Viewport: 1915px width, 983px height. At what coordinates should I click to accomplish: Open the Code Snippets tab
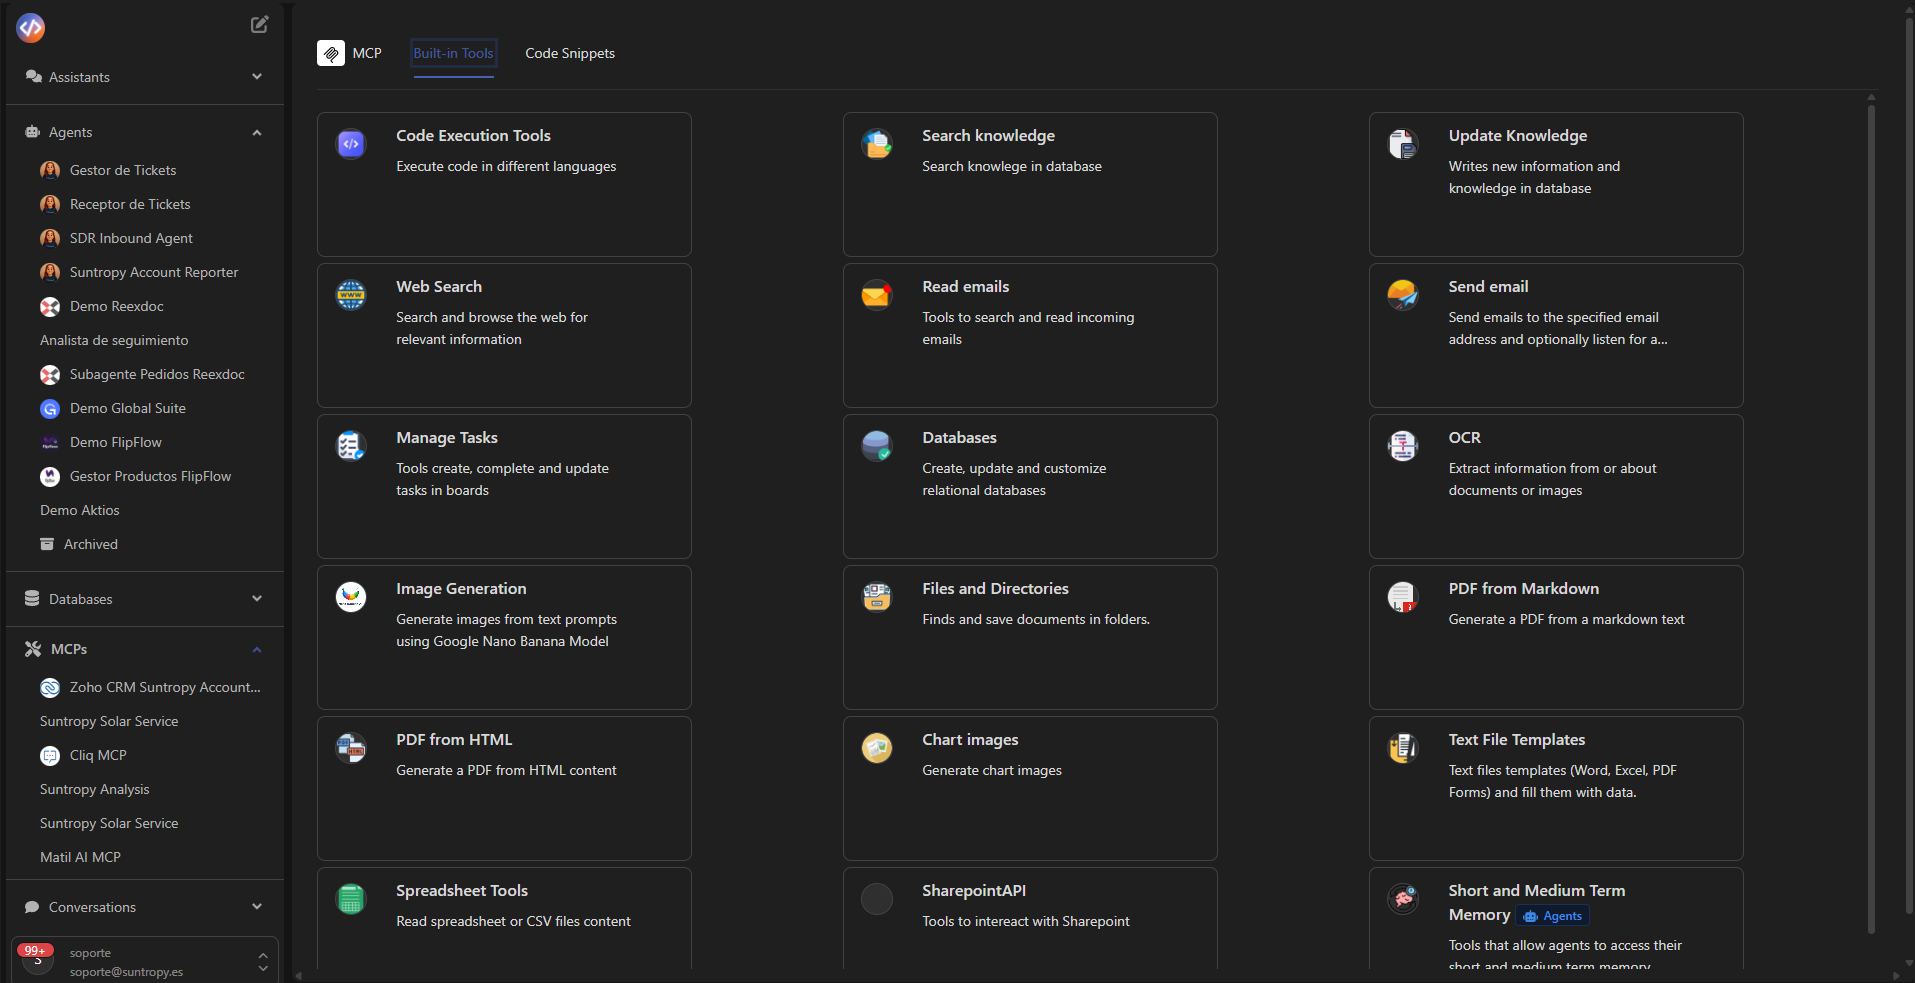pyautogui.click(x=569, y=53)
